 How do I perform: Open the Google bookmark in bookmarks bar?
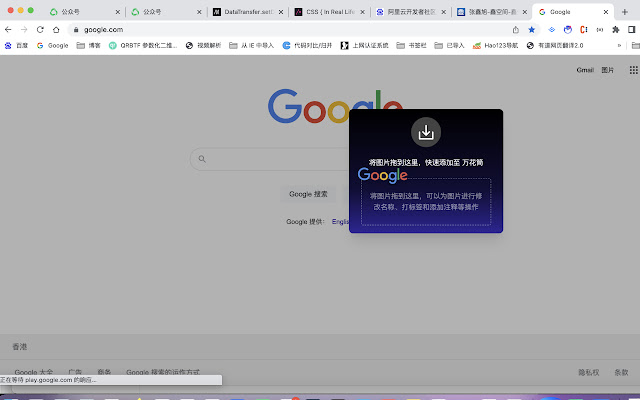click(x=52, y=45)
